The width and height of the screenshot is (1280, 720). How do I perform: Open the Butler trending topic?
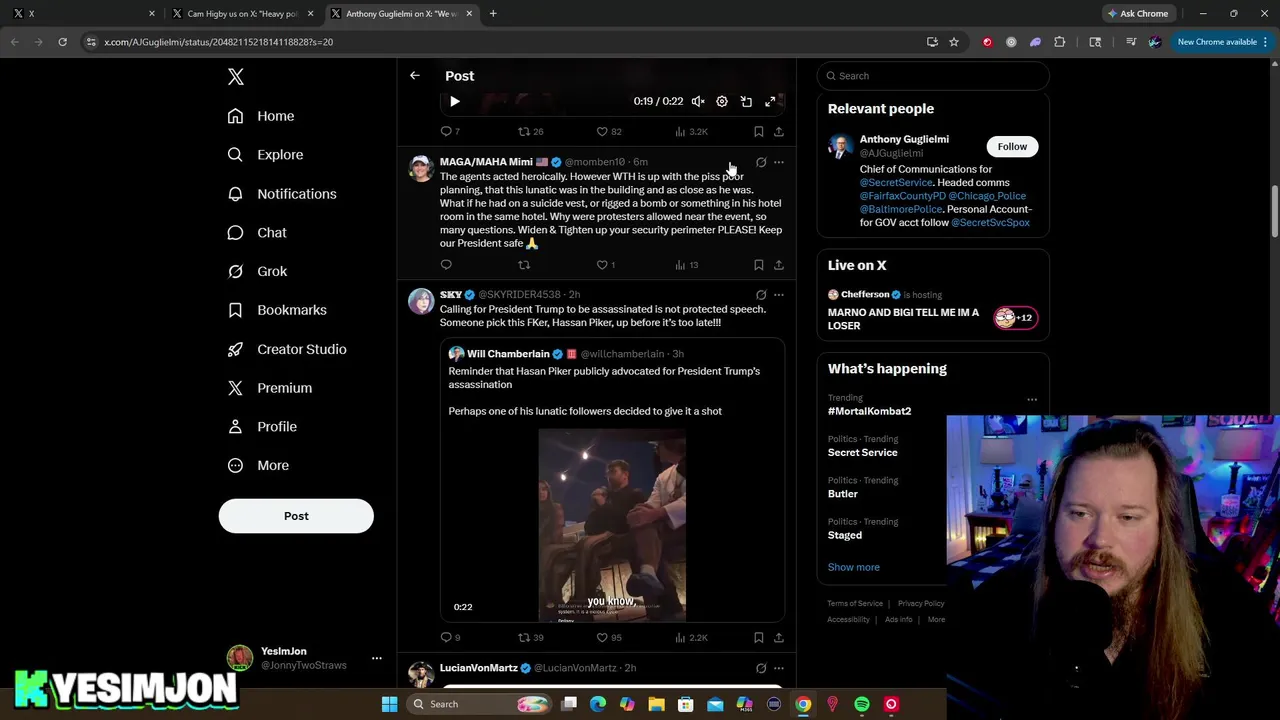click(x=843, y=494)
